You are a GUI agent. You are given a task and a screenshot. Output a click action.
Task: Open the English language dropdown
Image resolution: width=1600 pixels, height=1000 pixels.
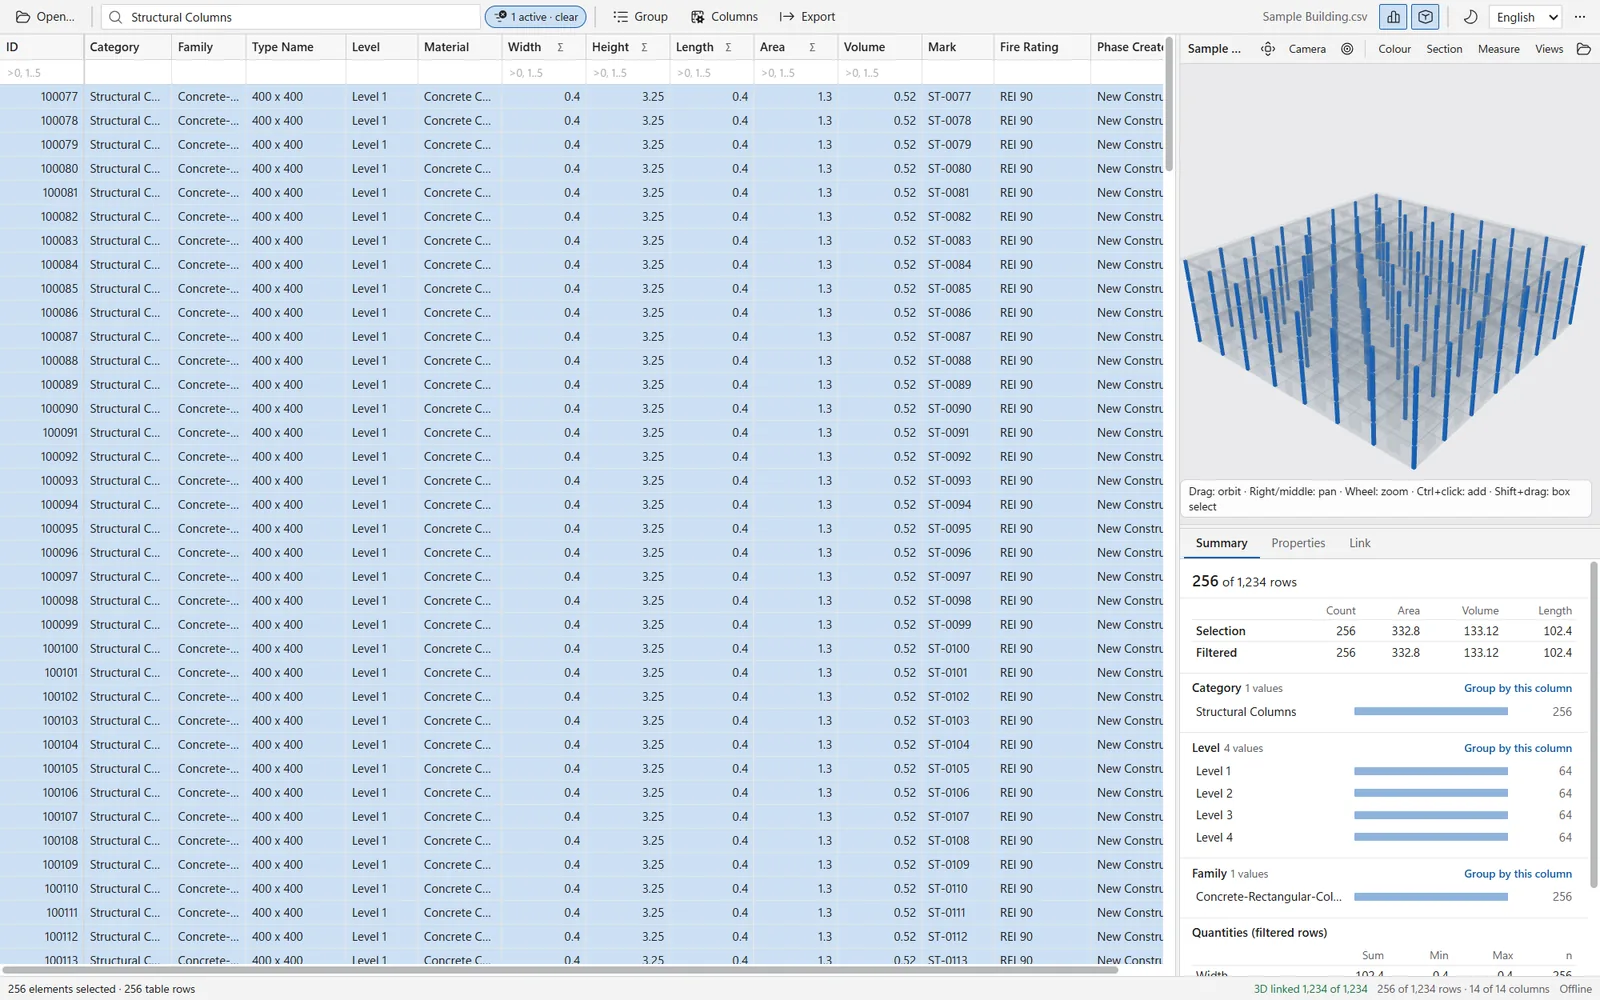click(1525, 17)
